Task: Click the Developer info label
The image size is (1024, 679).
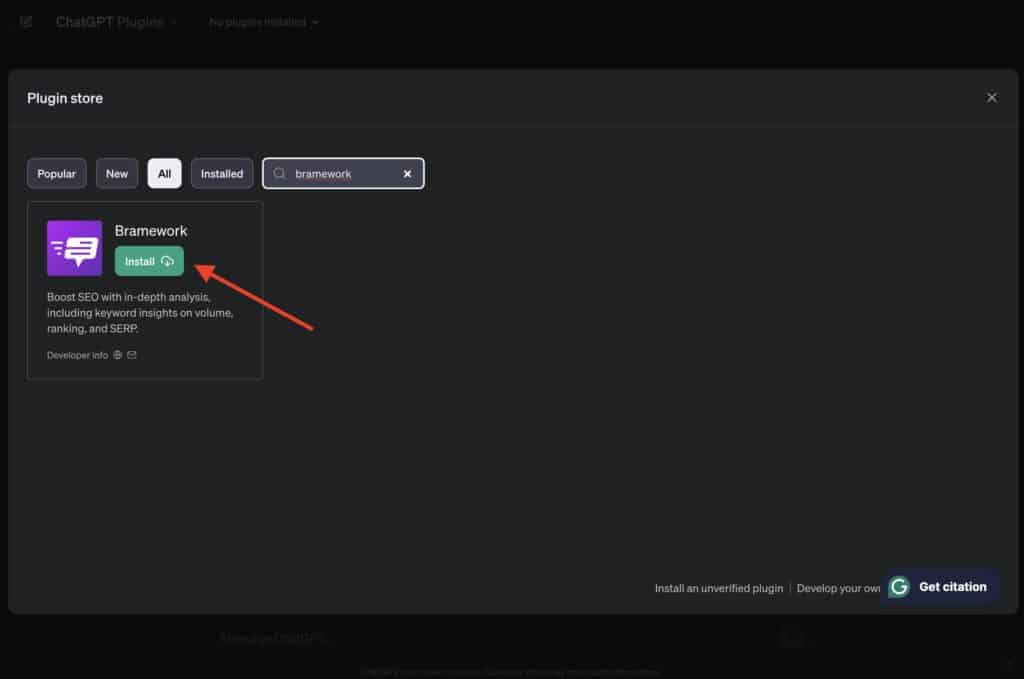Action: 77,355
